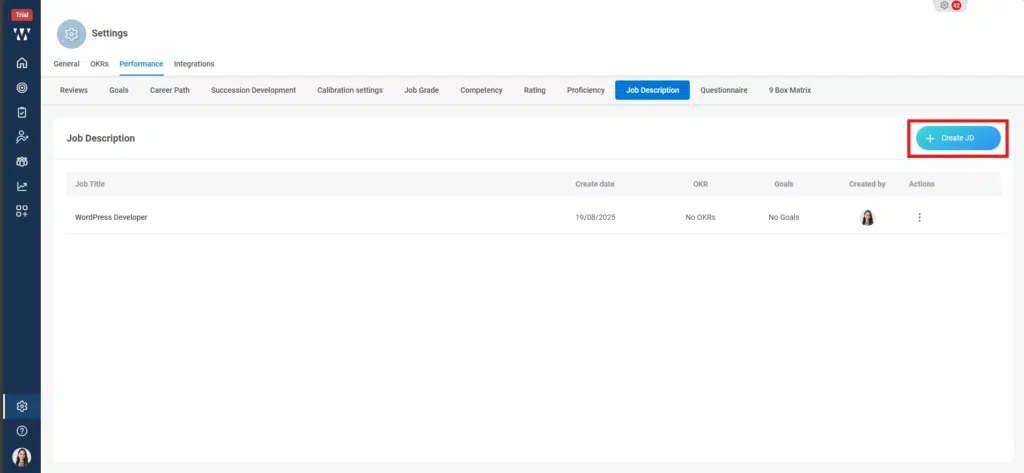This screenshot has width=1024, height=473.
Task: Click the Created by column header
Action: tap(867, 184)
